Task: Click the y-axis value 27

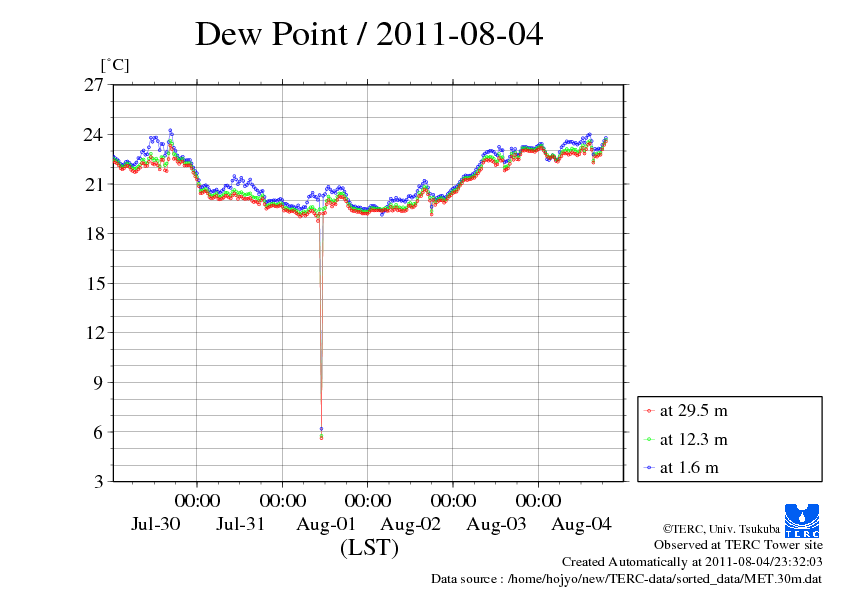Action: [93, 85]
